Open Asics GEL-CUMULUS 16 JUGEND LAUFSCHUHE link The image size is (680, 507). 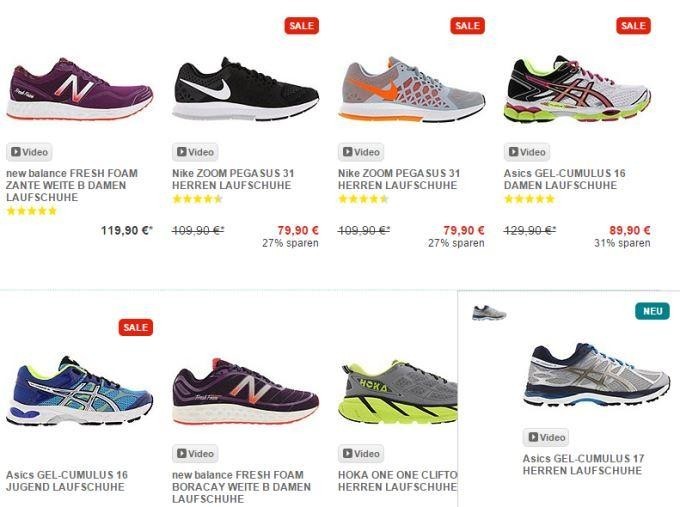click(x=67, y=481)
